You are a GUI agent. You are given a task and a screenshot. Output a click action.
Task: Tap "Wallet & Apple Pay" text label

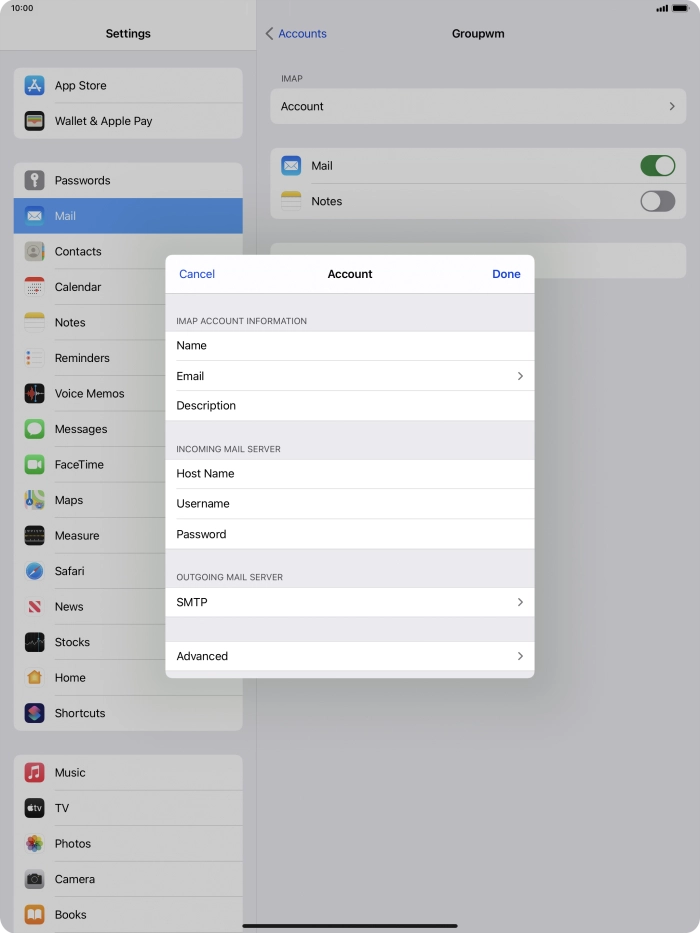coord(104,121)
